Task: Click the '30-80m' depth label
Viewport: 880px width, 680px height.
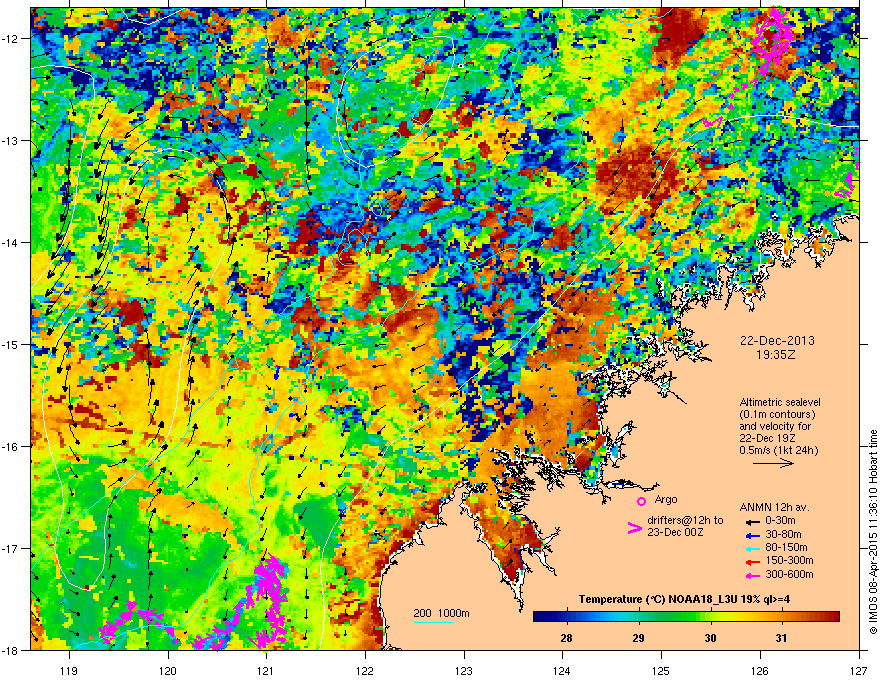Action: (x=783, y=535)
